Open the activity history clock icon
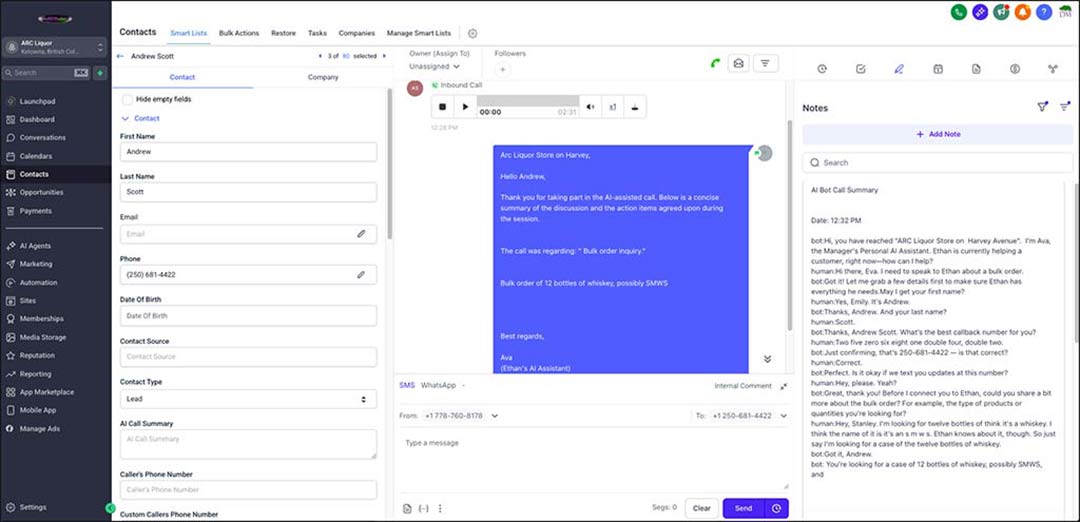Image resolution: width=1080 pixels, height=522 pixels. [822, 69]
